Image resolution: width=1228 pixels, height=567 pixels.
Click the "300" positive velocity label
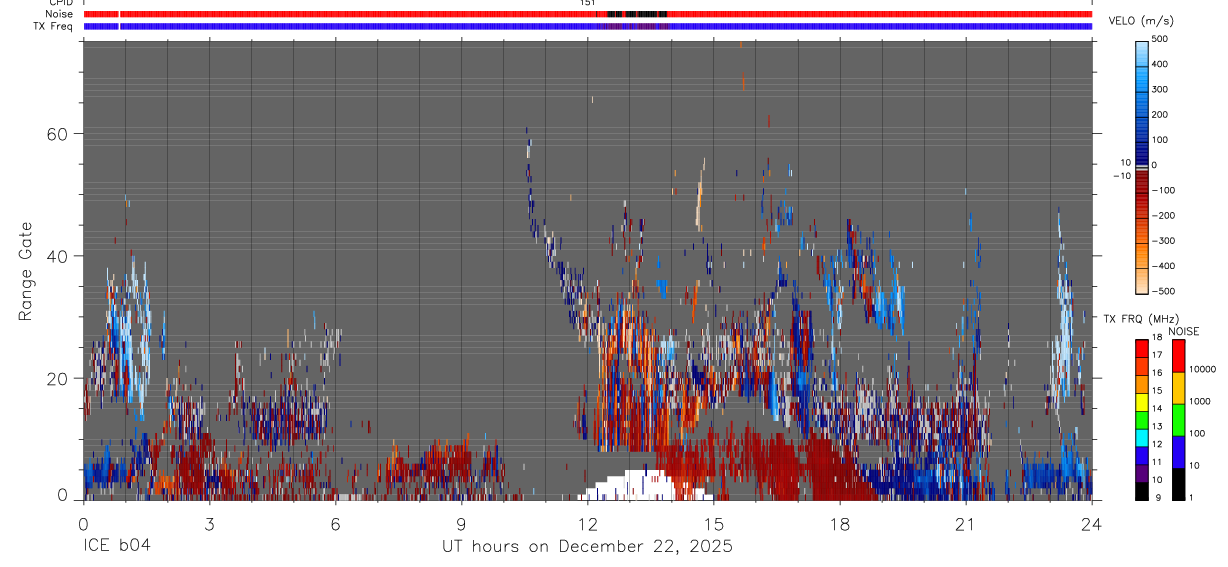point(1160,89)
